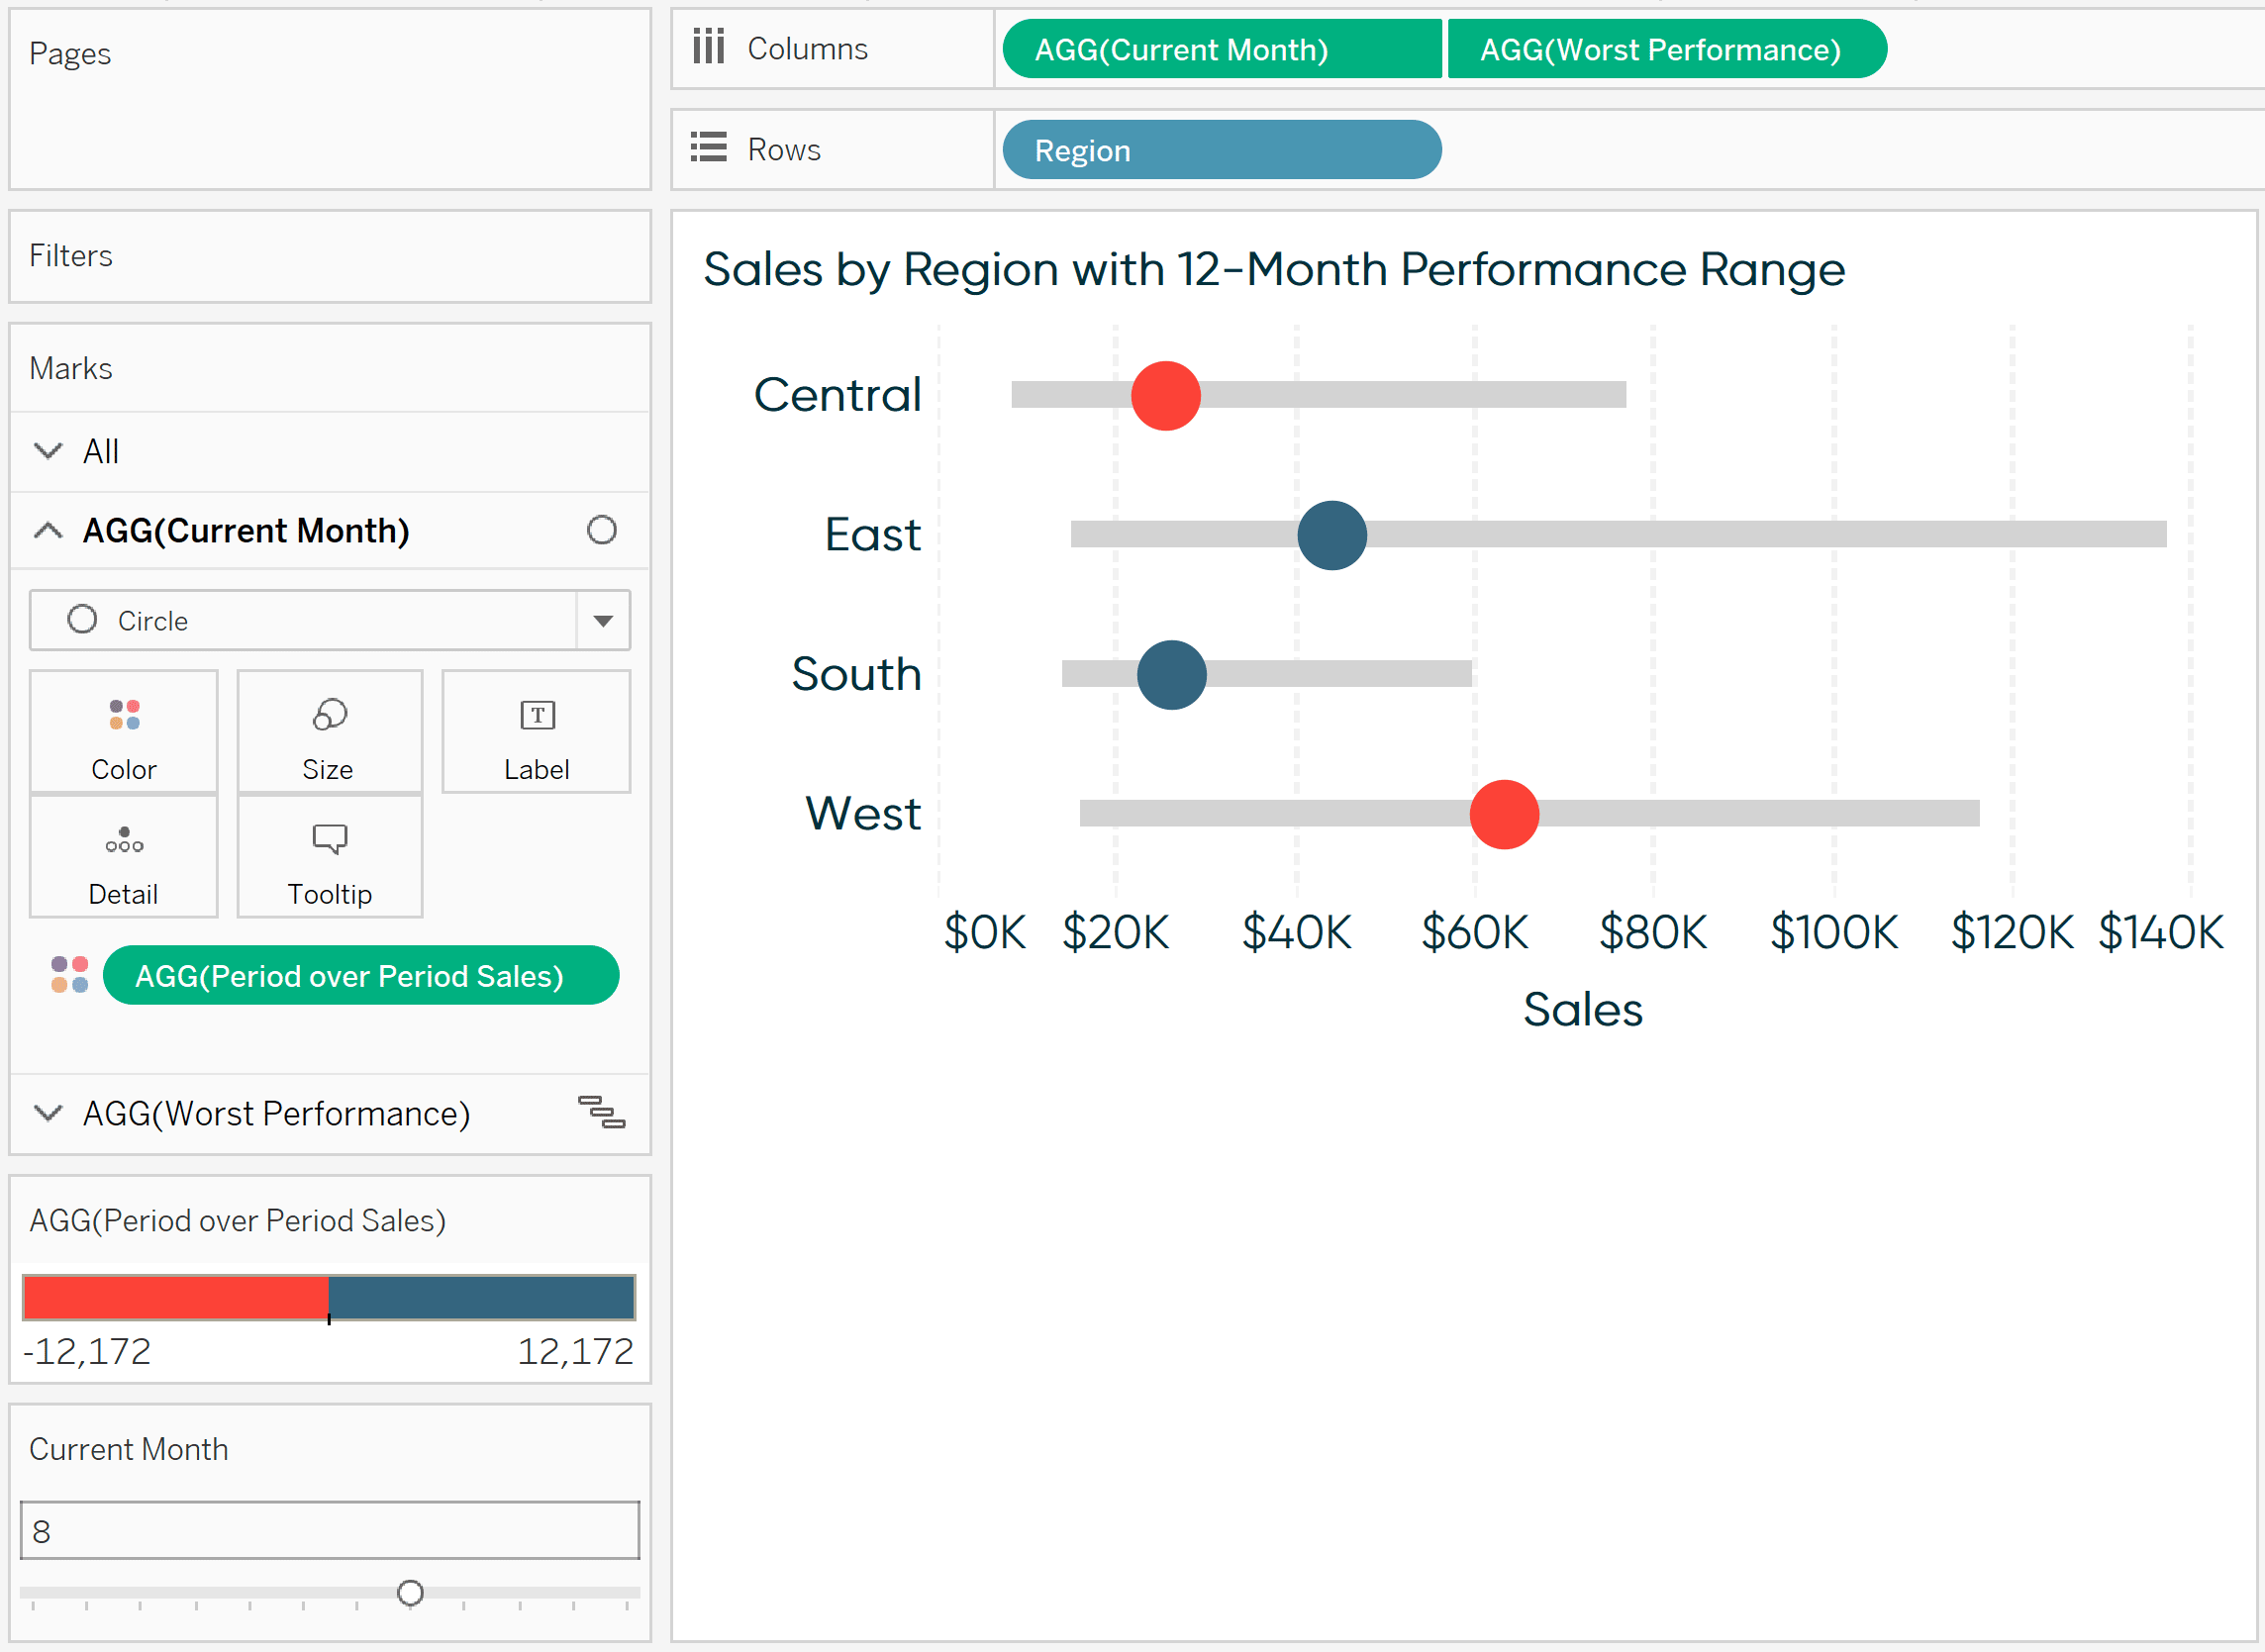Click the Central region row label

click(837, 394)
